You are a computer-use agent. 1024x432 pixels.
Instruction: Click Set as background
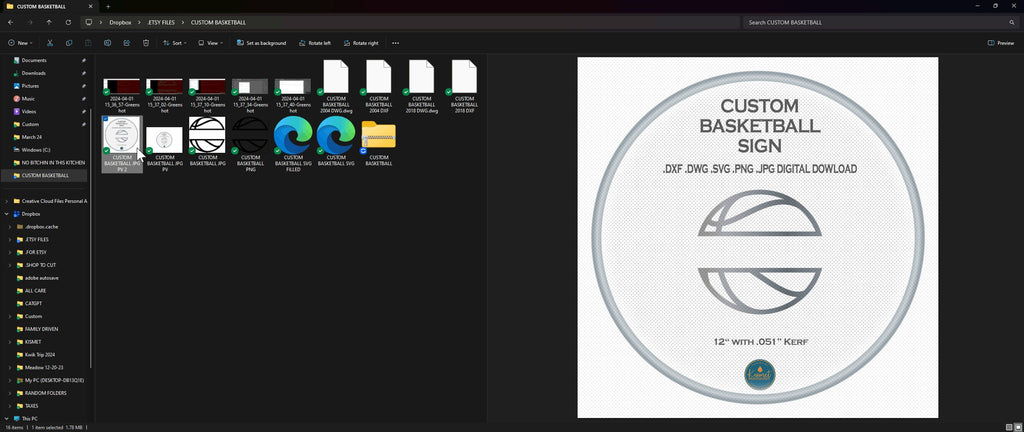coord(261,43)
